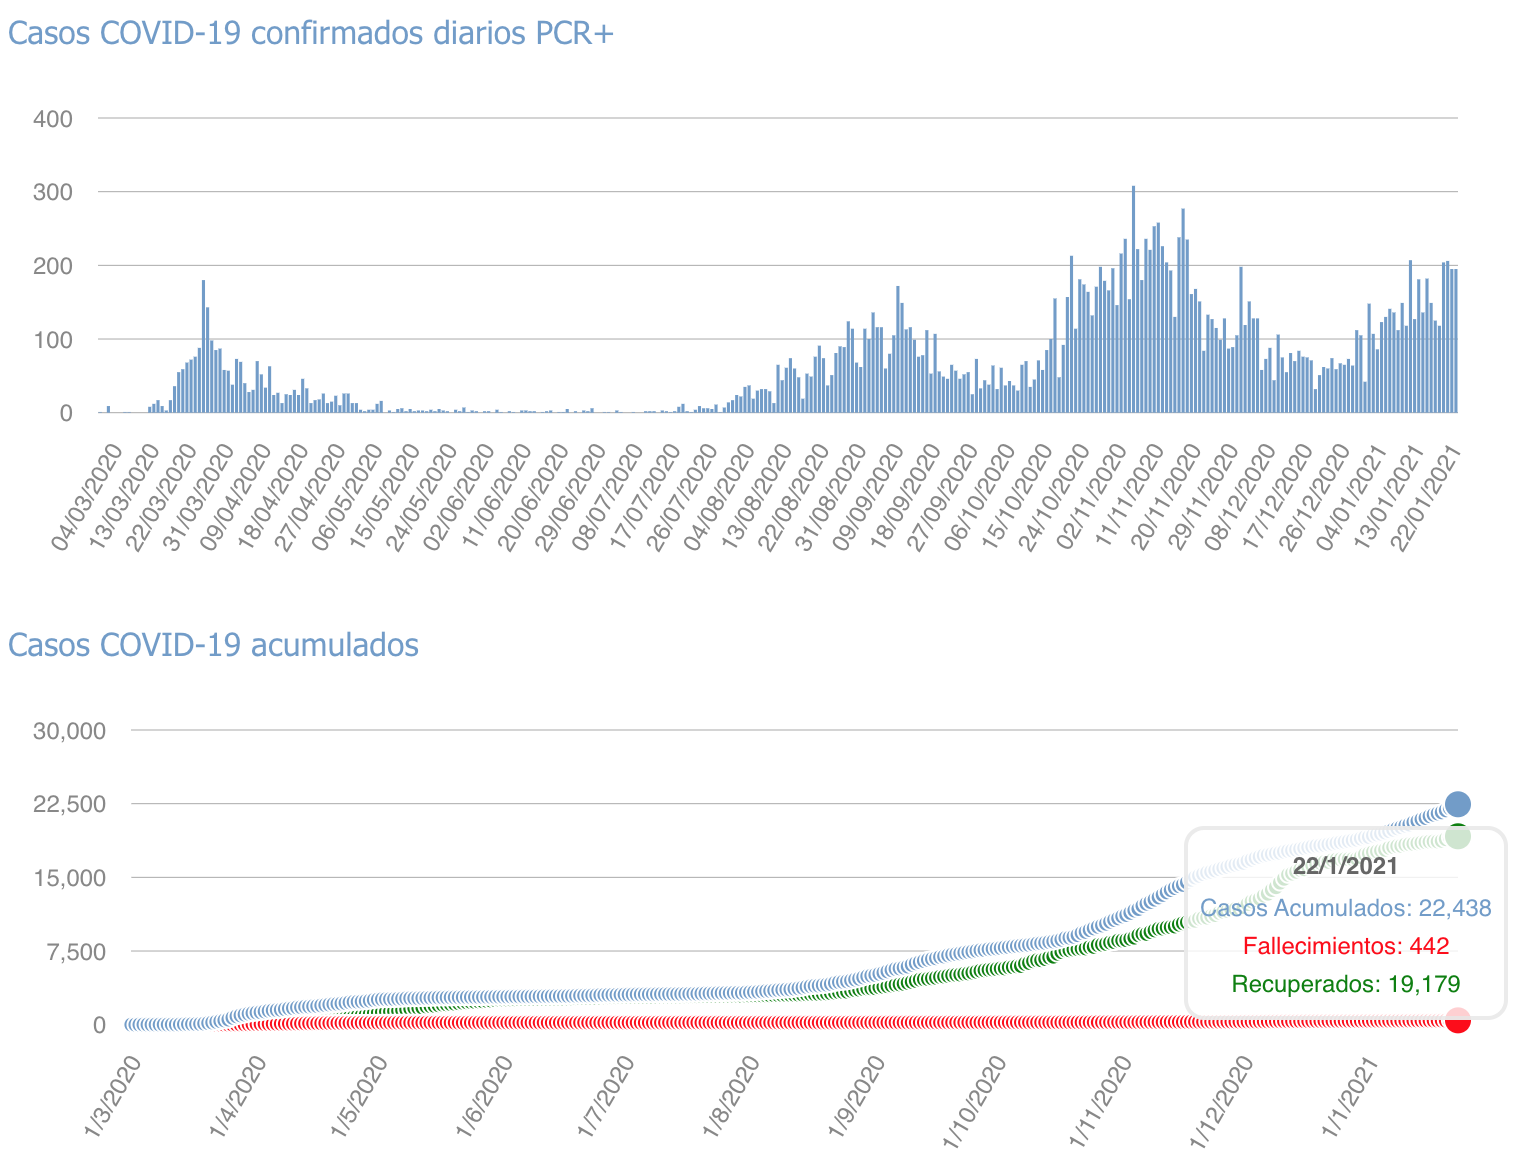Click the large green Recuperados endpoint marker
This screenshot has height=1164, width=1534.
pos(1457,836)
